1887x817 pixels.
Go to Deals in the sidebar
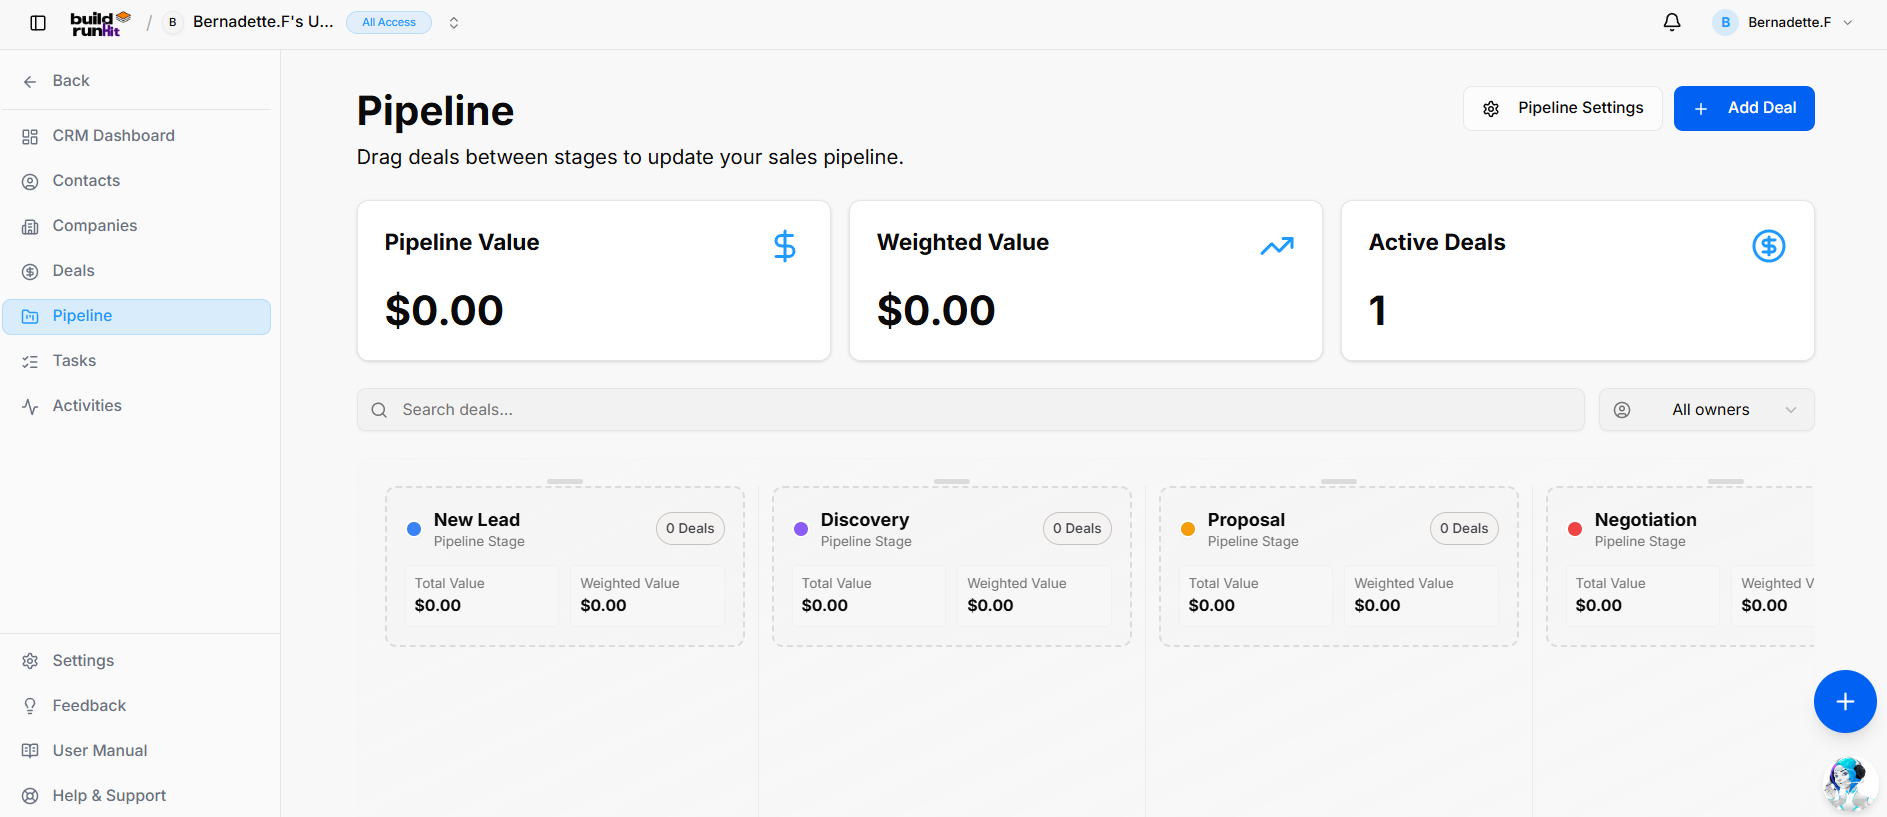pyautogui.click(x=136, y=271)
